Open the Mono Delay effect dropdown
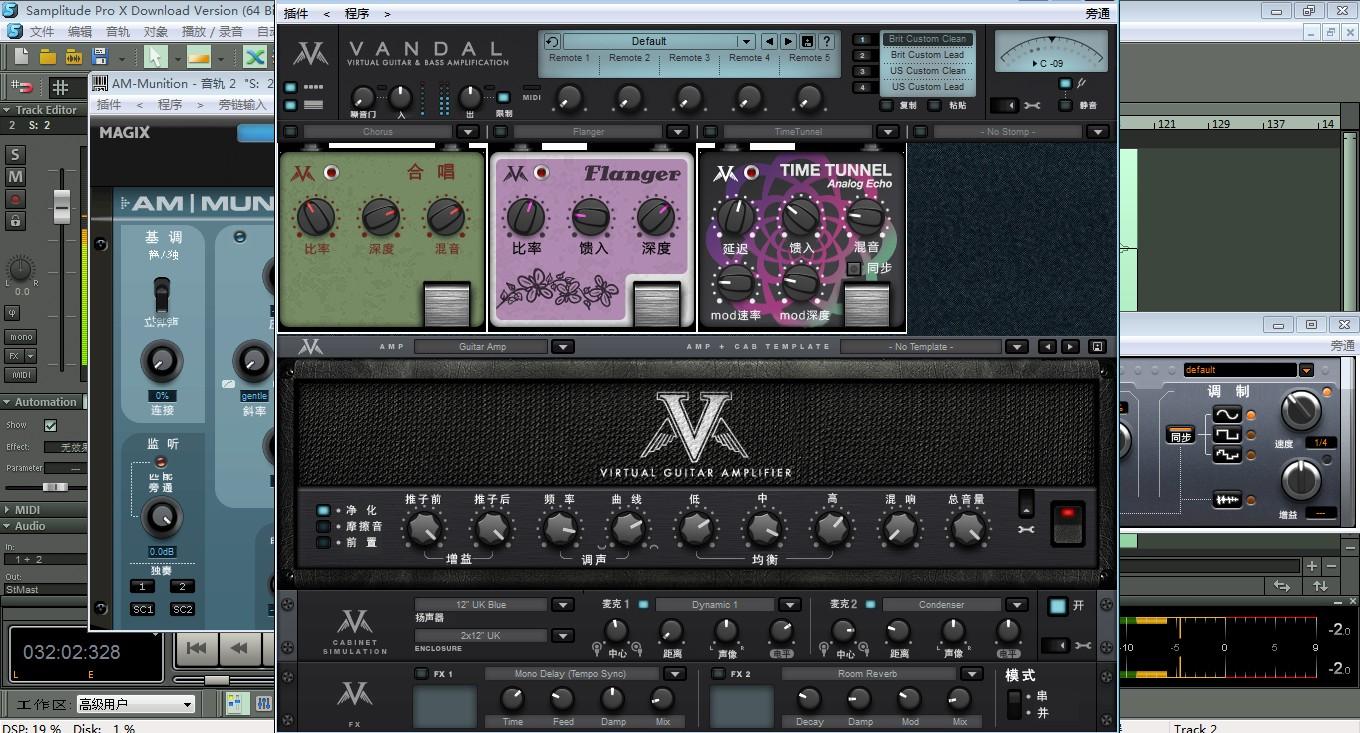This screenshot has height=733, width=1360. 675,674
